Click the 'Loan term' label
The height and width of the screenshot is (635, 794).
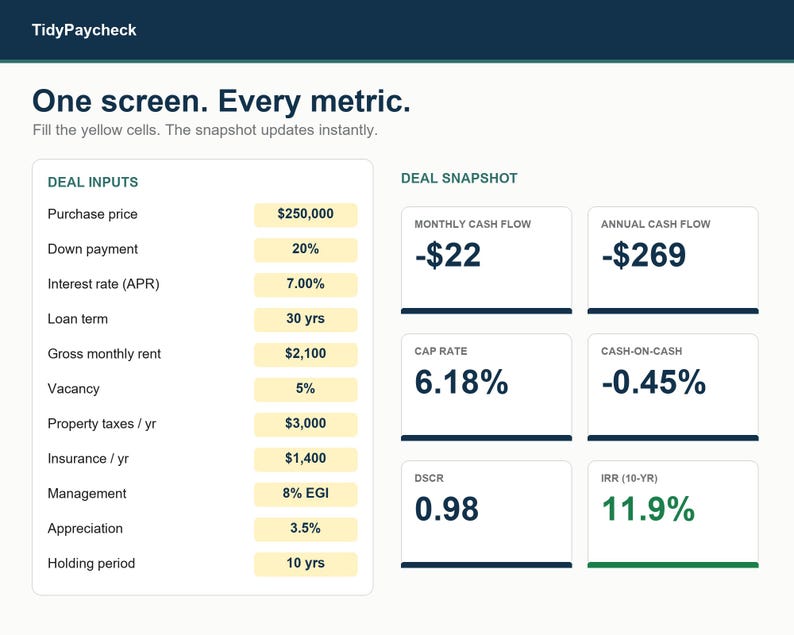(x=77, y=319)
